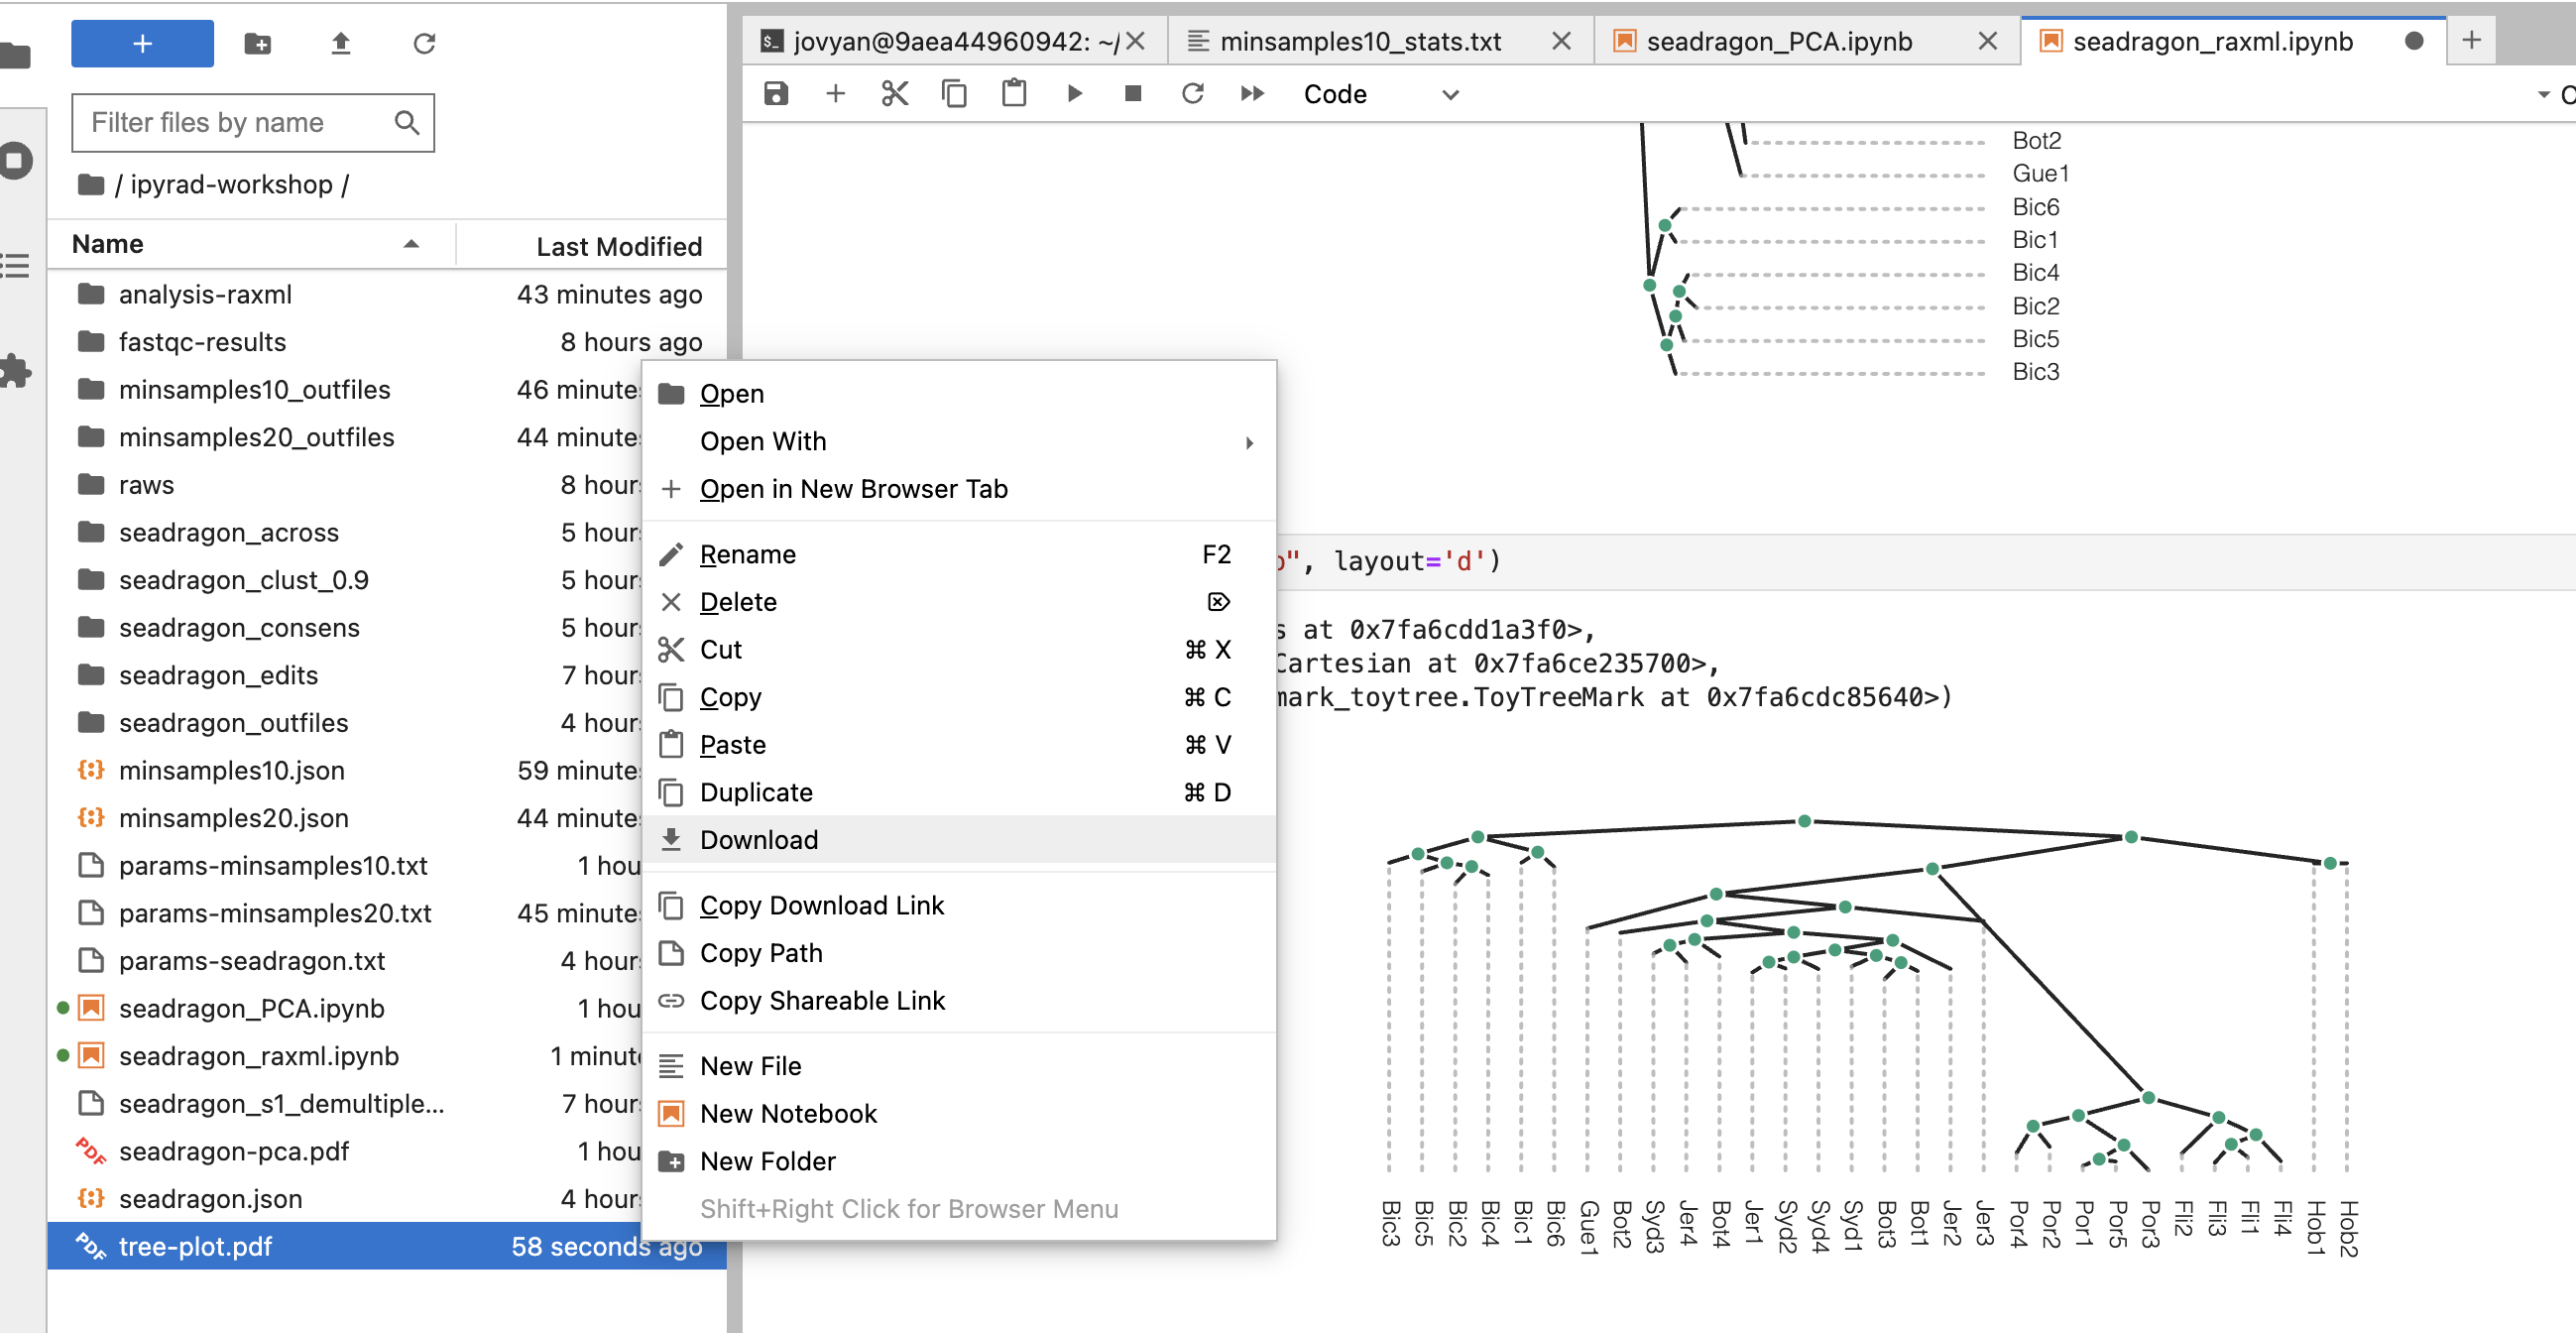
Task: Restart the kernel from notebook toolbar
Action: click(1192, 94)
